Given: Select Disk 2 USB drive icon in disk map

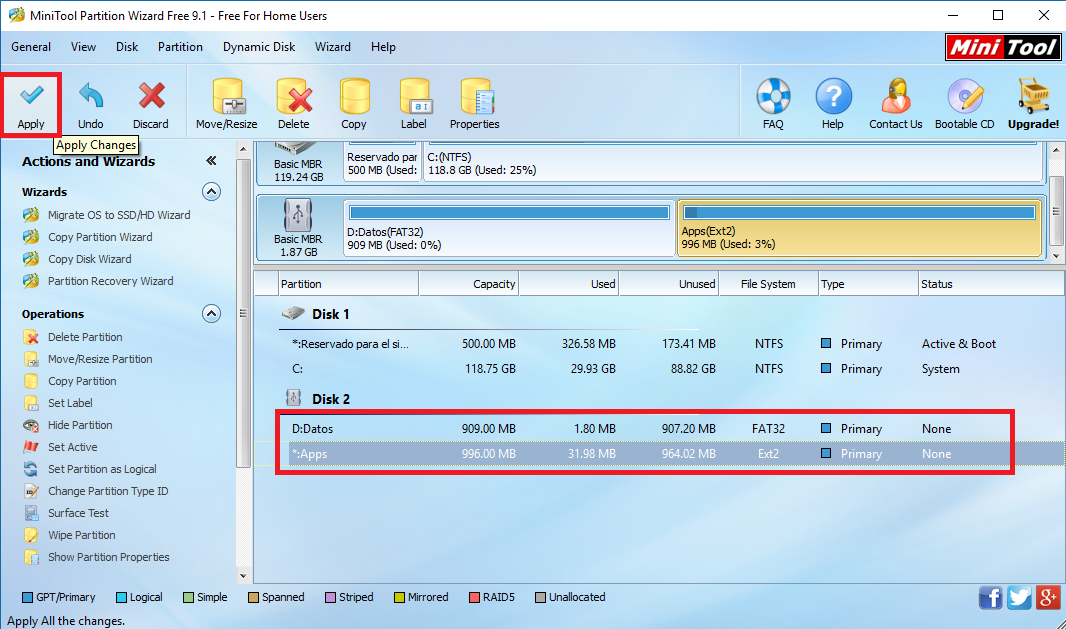Looking at the screenshot, I should tap(298, 216).
